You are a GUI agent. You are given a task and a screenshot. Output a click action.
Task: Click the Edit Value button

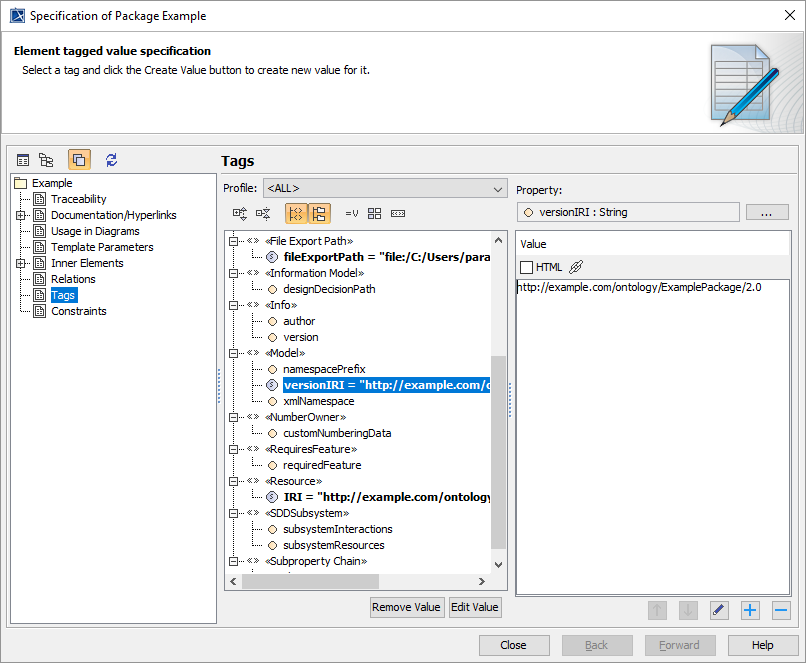click(474, 607)
